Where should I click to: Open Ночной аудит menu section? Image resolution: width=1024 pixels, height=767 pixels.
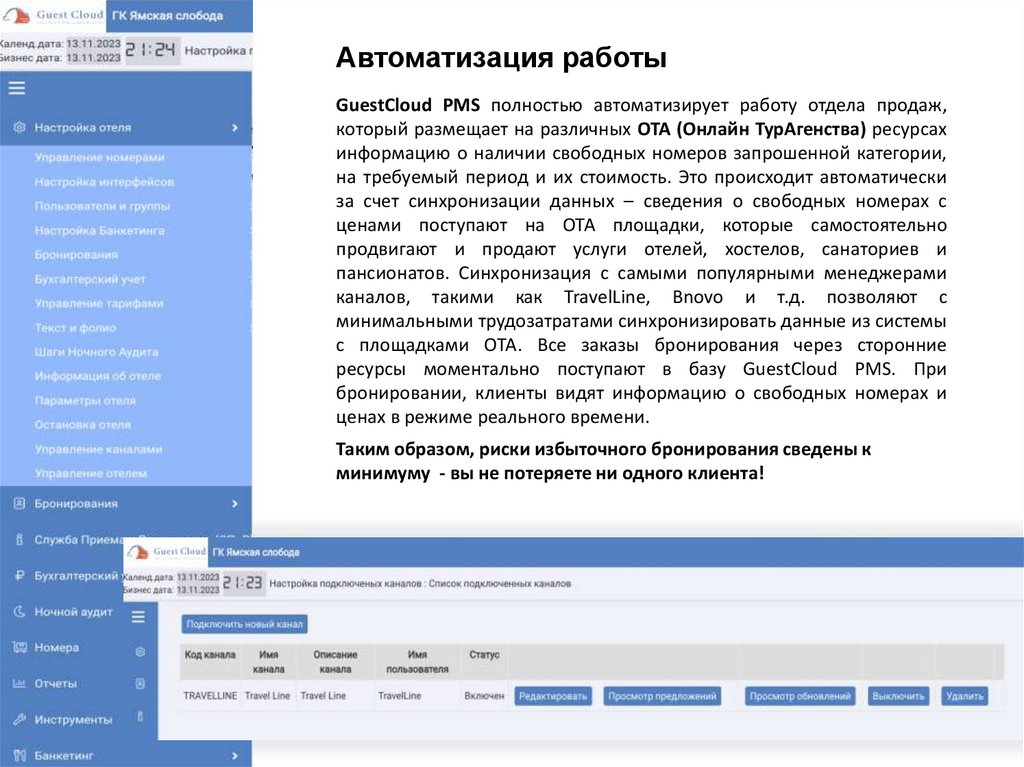pyautogui.click(x=74, y=612)
